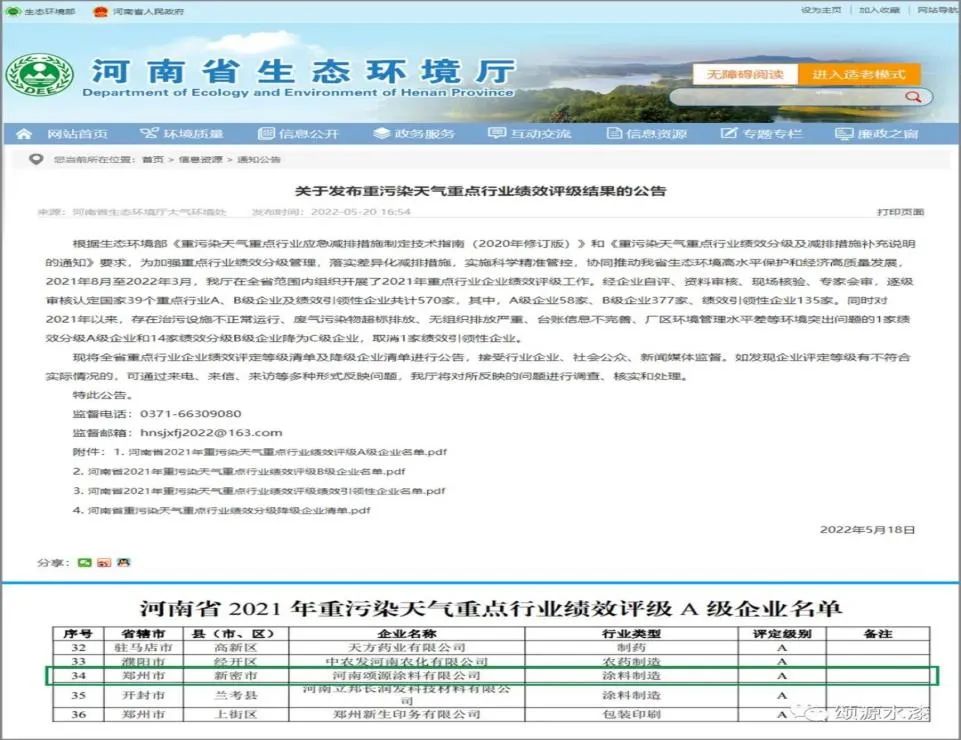Click the 评定级别 column header

tap(782, 633)
